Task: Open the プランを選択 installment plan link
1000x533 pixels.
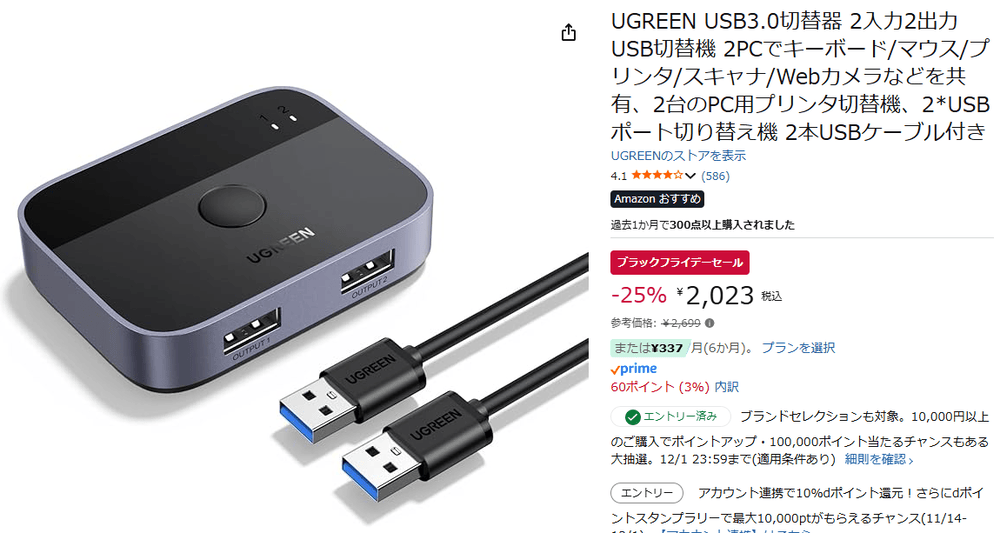Action: tap(798, 347)
